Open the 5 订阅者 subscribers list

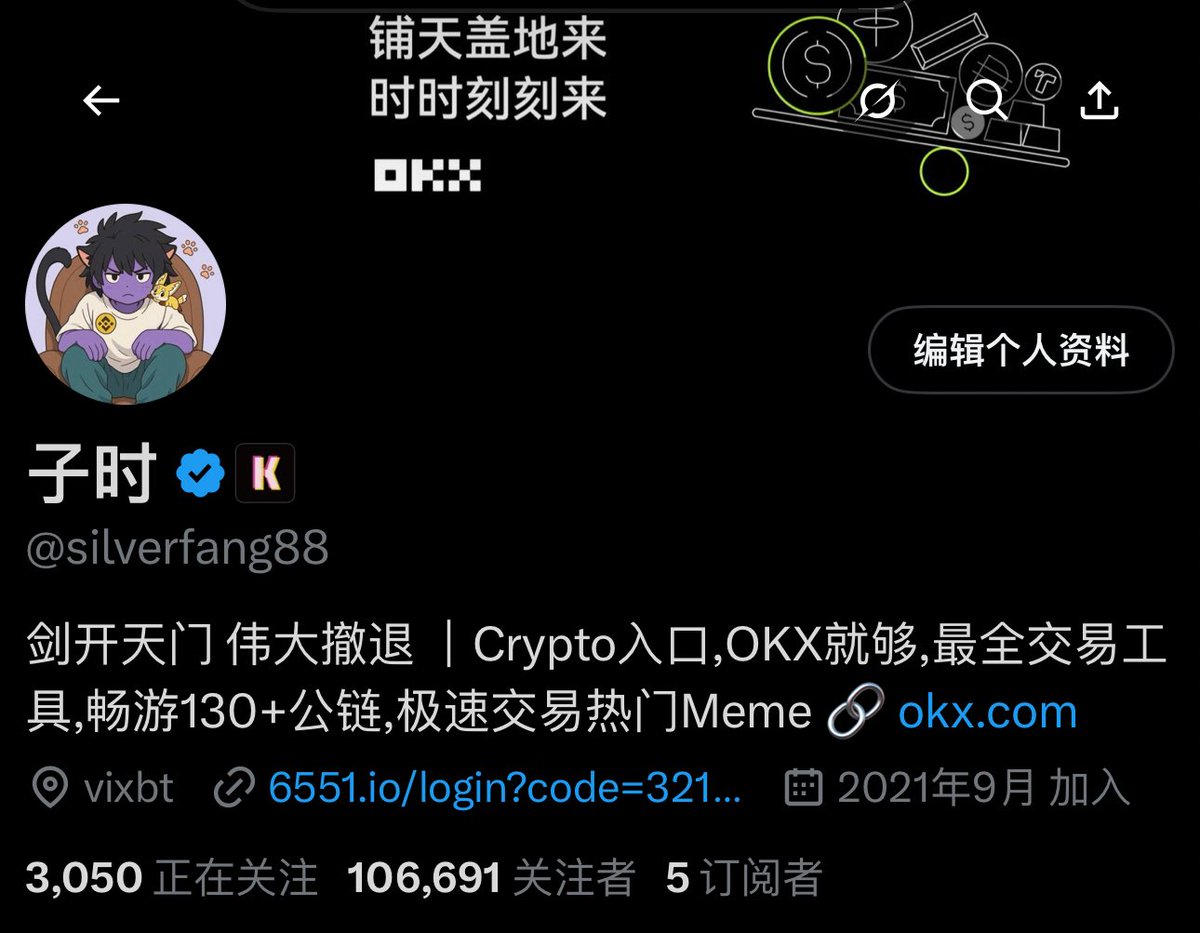(x=744, y=878)
